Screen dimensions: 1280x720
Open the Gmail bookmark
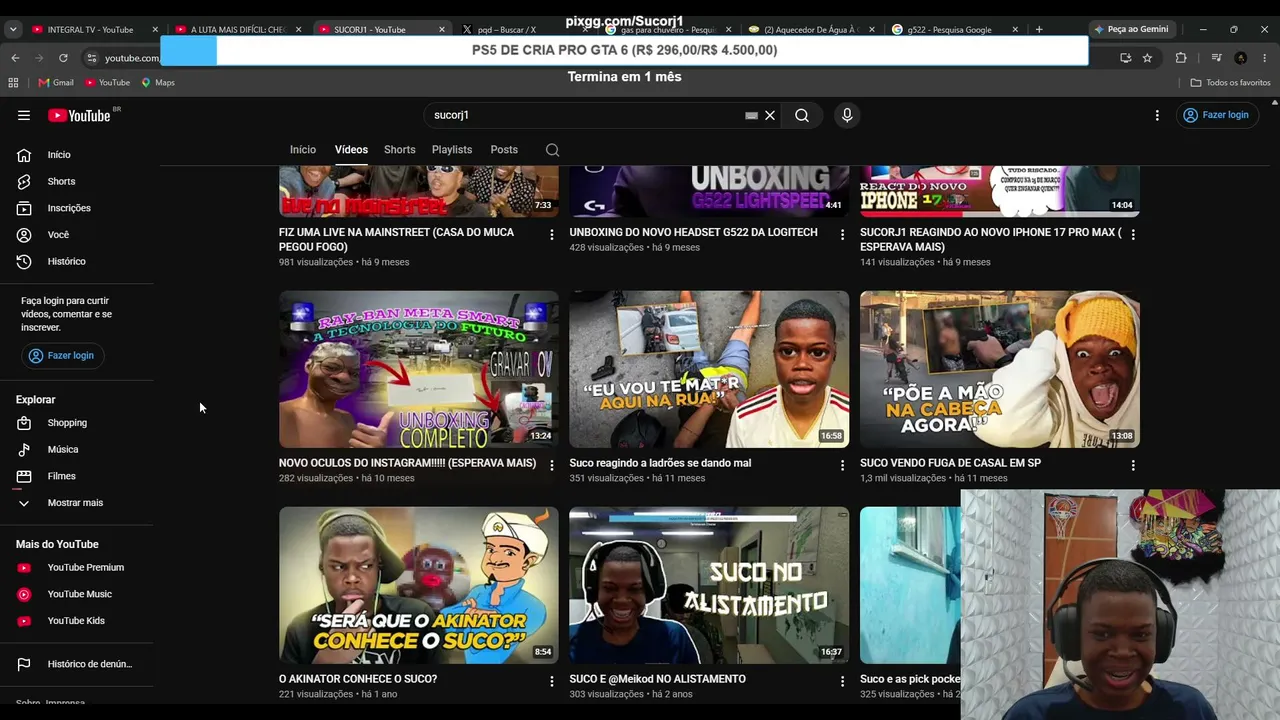click(x=56, y=82)
